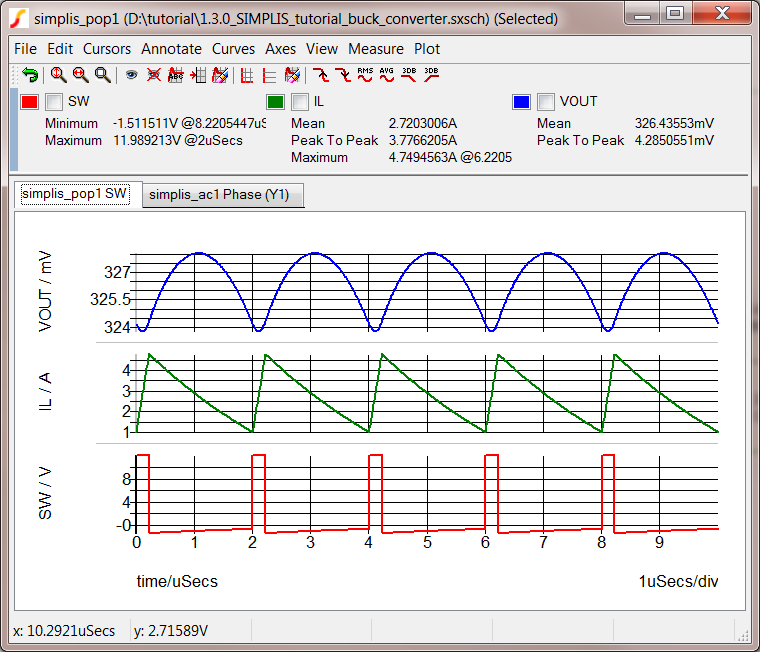Toggle the SW curve checkbox
This screenshot has height=652, width=760.
54,102
